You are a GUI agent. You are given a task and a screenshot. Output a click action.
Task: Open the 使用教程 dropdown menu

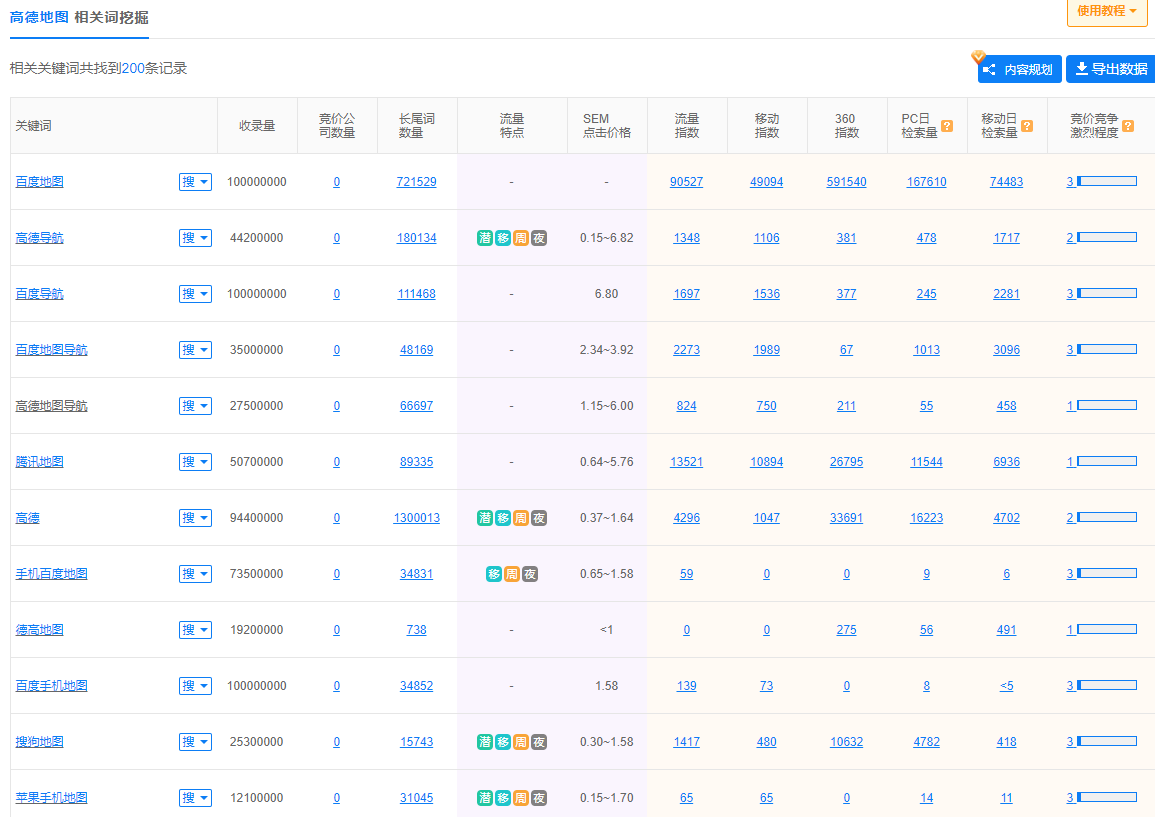1107,11
